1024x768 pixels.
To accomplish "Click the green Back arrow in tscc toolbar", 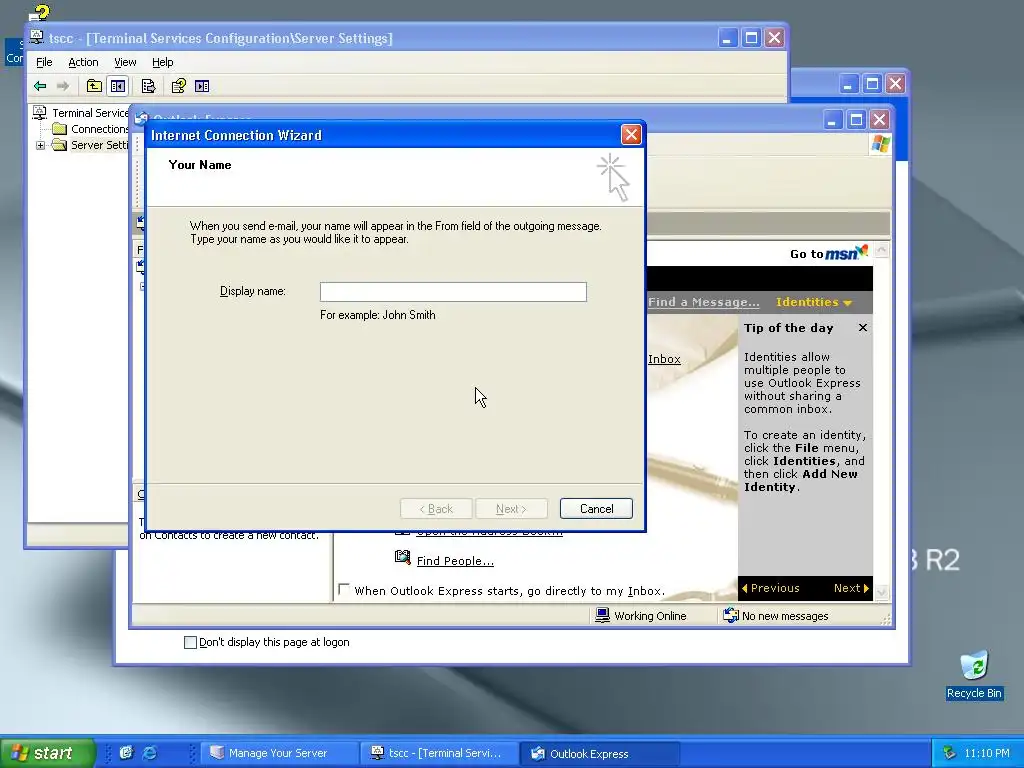I will coord(40,86).
